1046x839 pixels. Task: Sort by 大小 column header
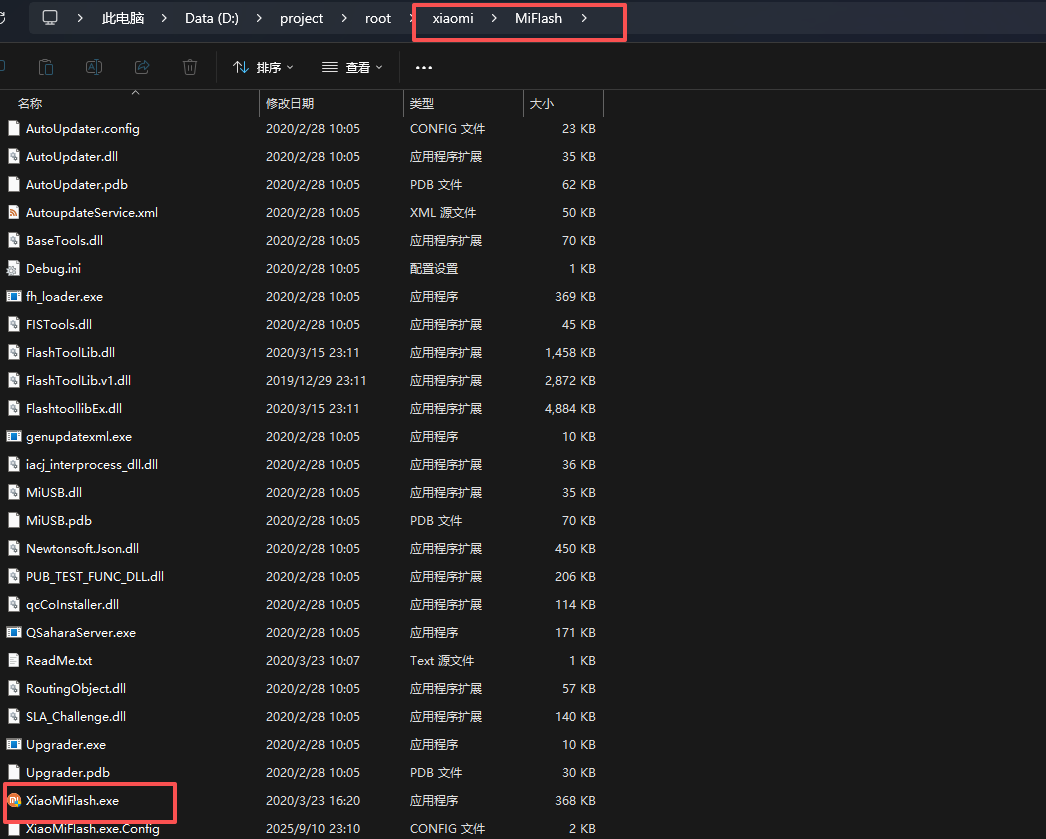564,103
